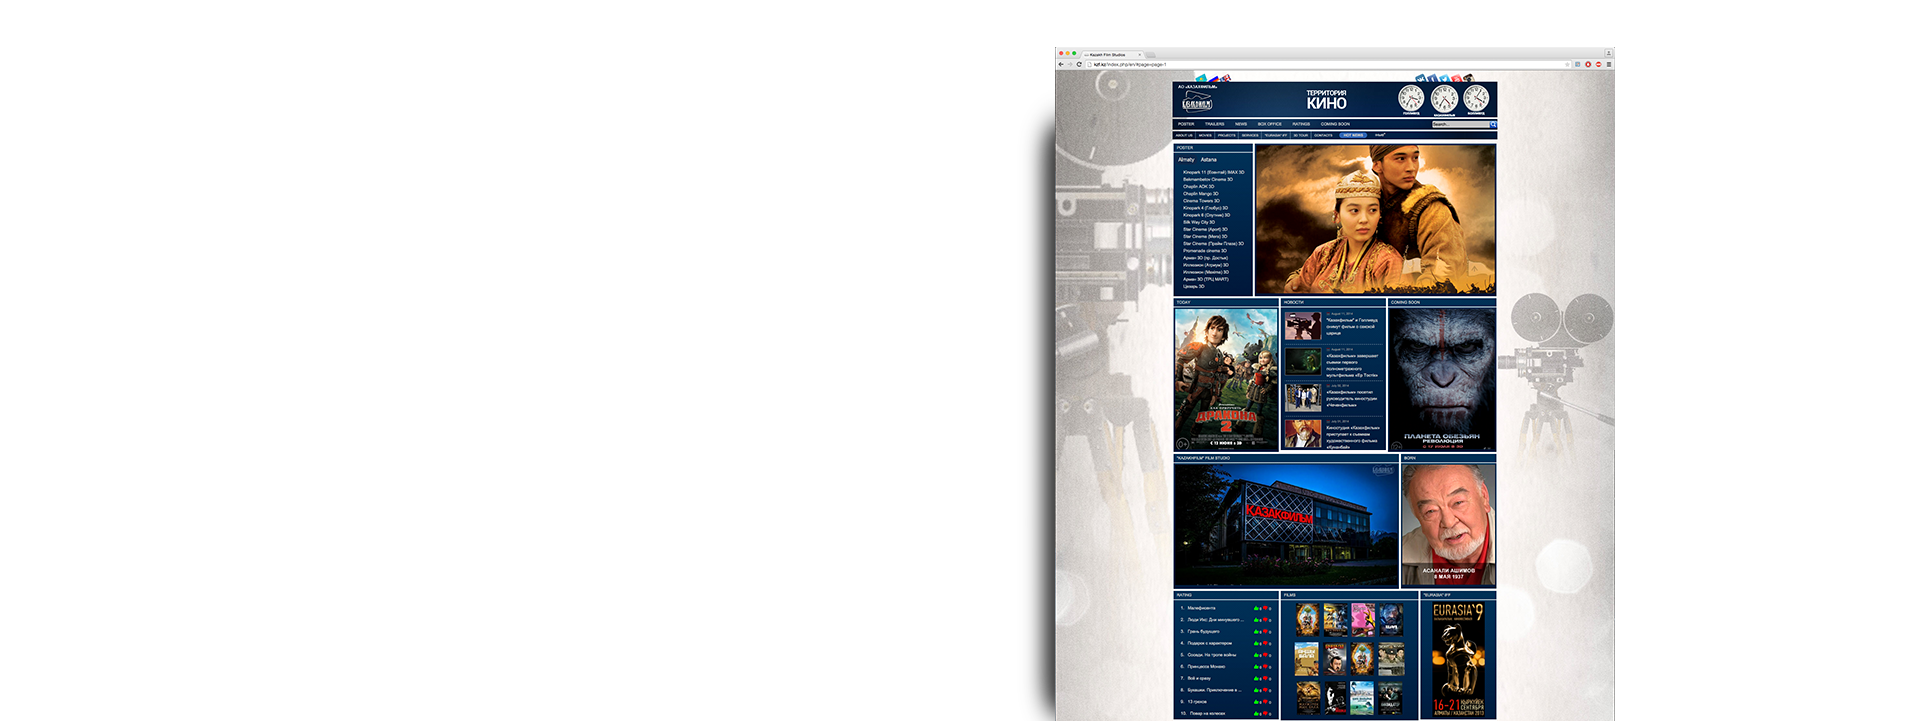This screenshot has width=1922, height=721.
Task: Click the Асанали Ашимов portrait
Action: [x=1448, y=525]
